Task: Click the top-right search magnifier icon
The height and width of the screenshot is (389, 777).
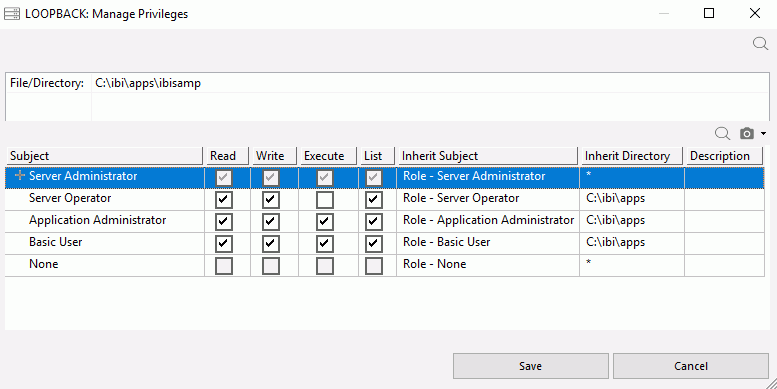Action: point(760,44)
